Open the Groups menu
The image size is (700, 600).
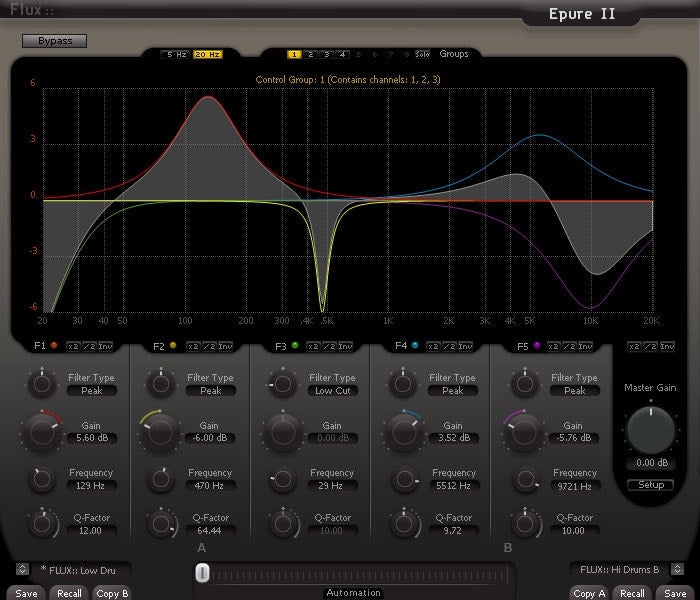pos(454,54)
